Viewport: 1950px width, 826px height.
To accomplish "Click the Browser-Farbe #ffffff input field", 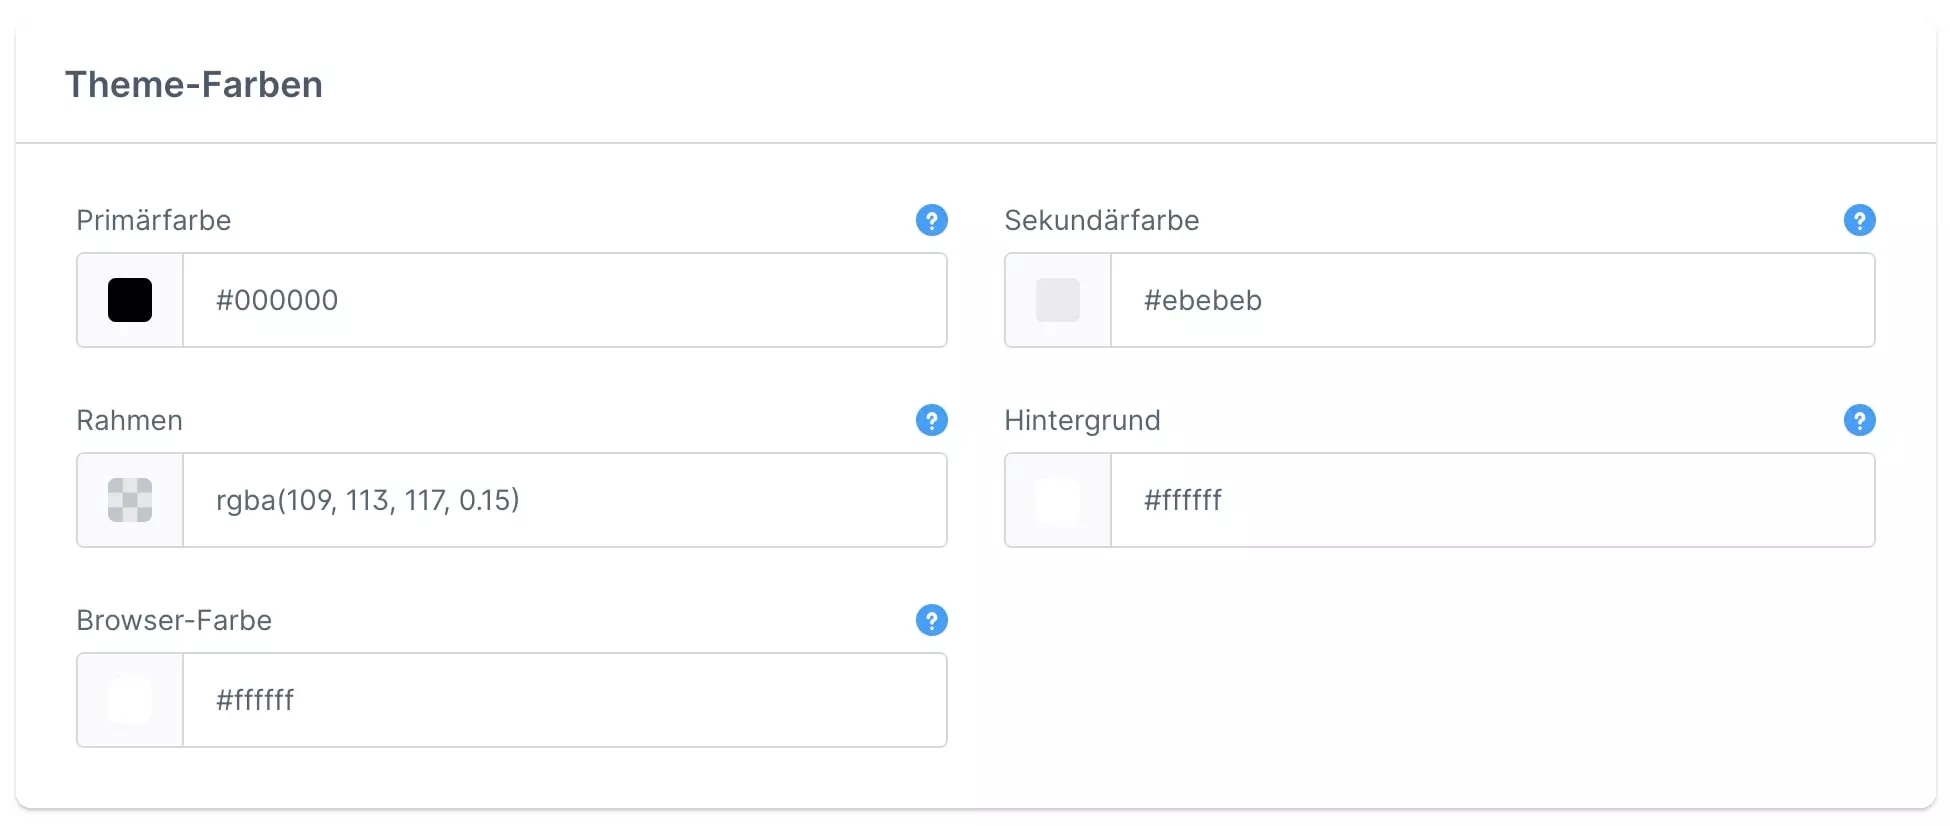I will coord(564,700).
